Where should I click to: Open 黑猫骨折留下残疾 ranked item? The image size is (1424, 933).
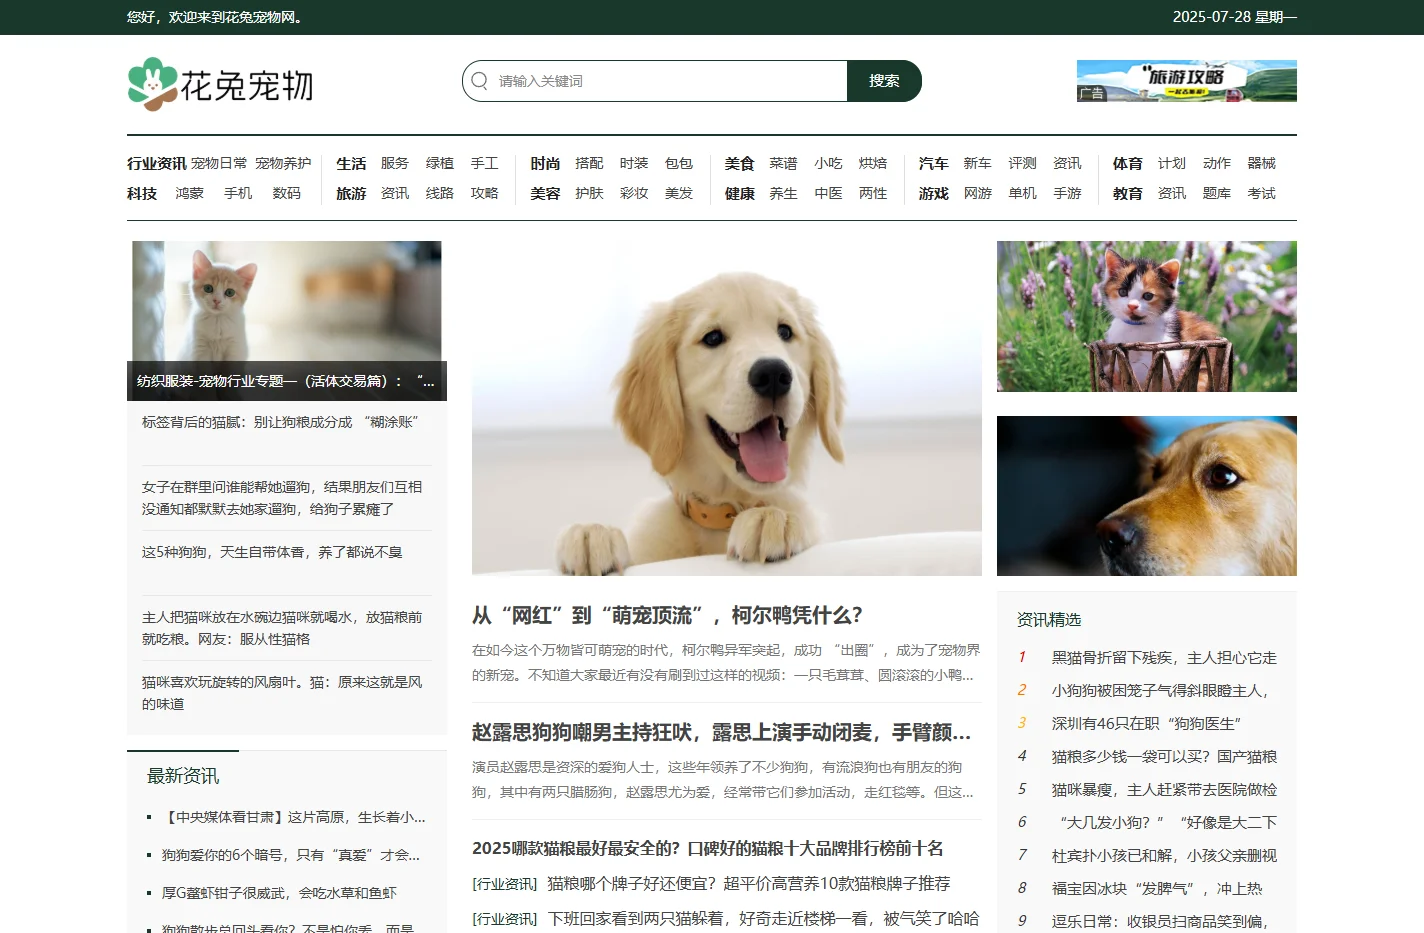coord(1164,657)
